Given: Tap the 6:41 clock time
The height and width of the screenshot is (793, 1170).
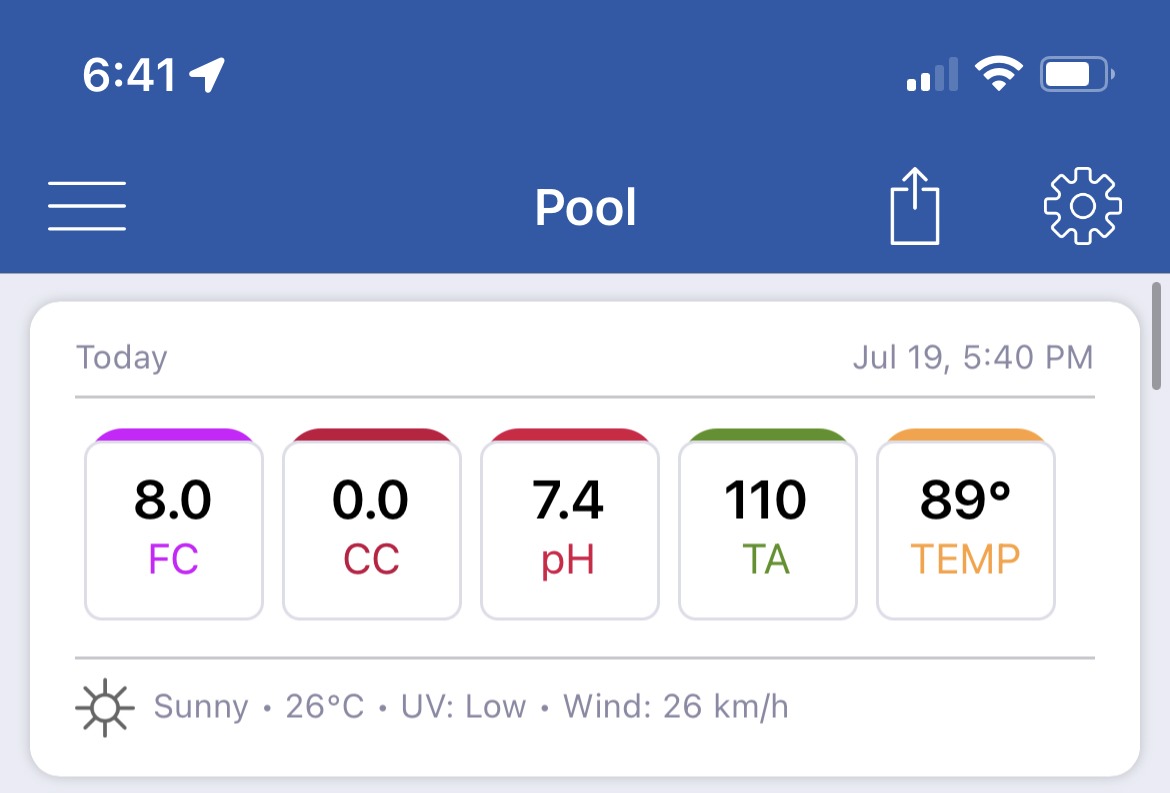Looking at the screenshot, I should click(129, 75).
